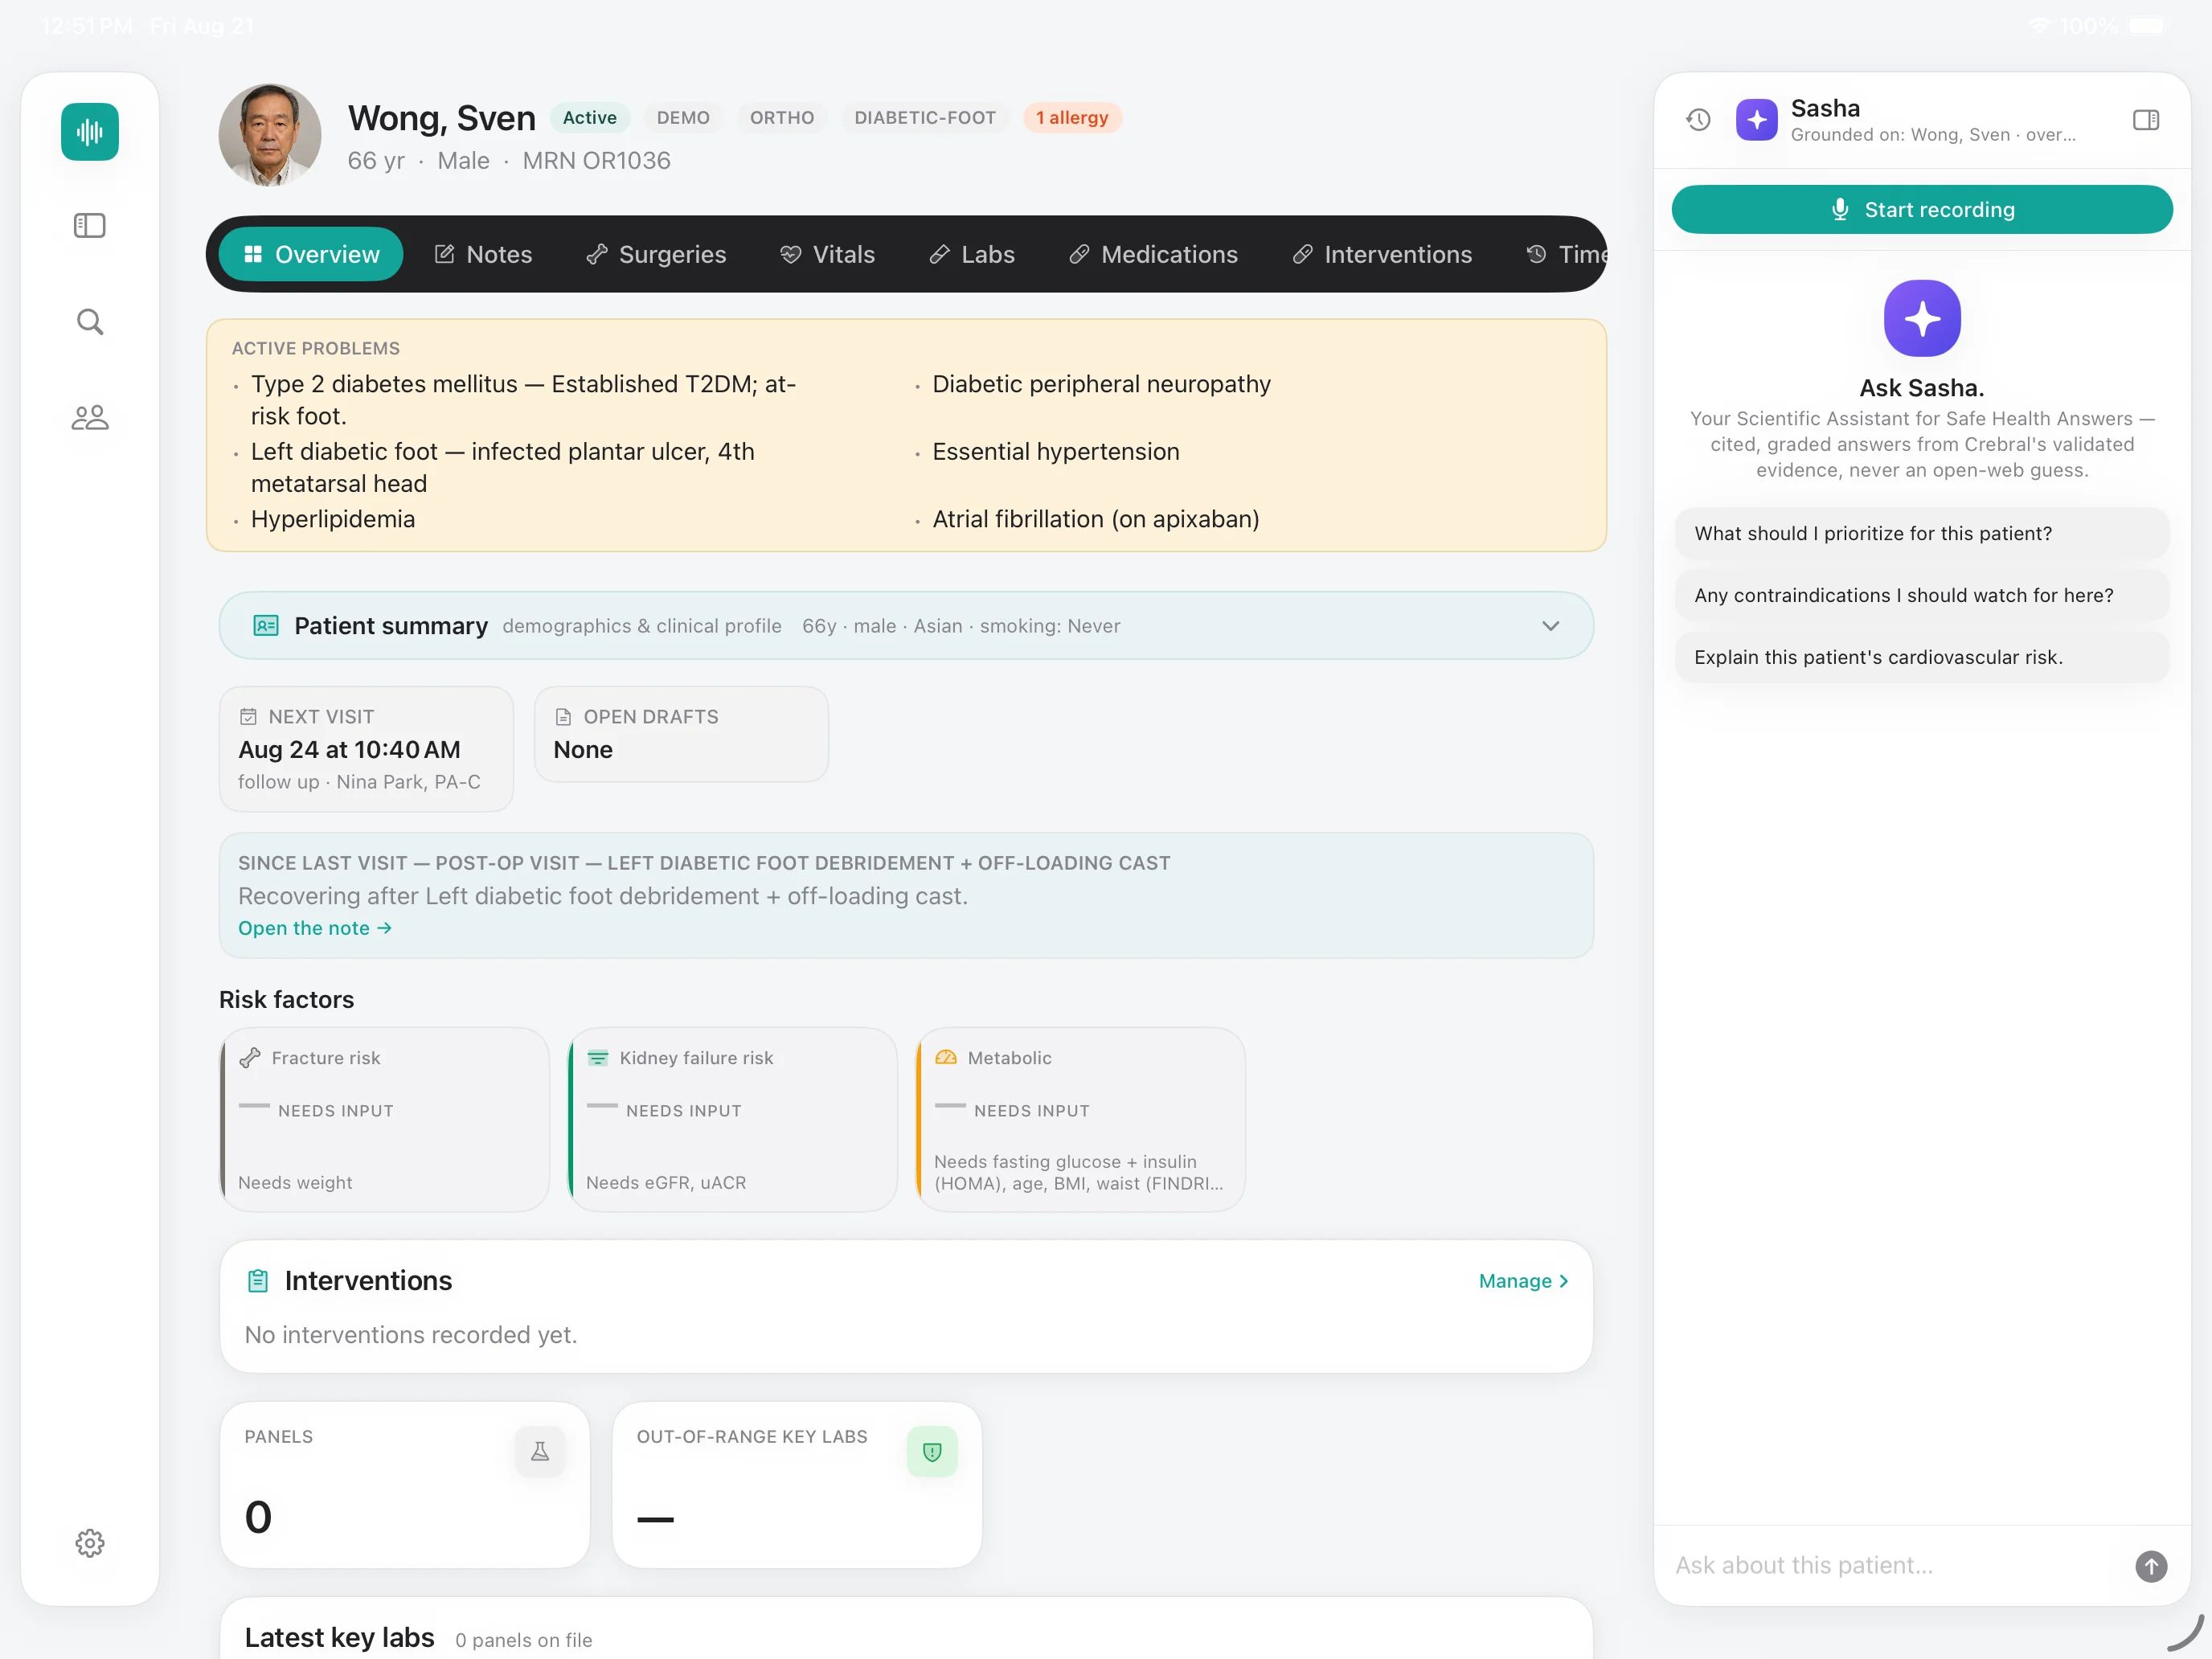Click the Interventions clipboard icon
This screenshot has height=1659, width=2212.
258,1281
